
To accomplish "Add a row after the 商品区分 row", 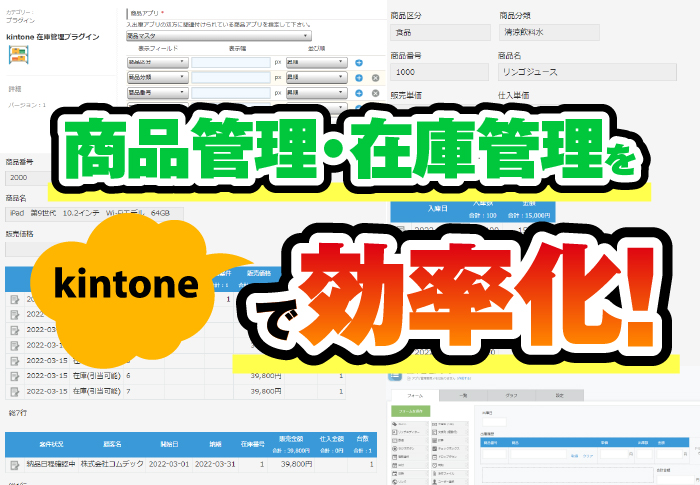I will 358,63.
